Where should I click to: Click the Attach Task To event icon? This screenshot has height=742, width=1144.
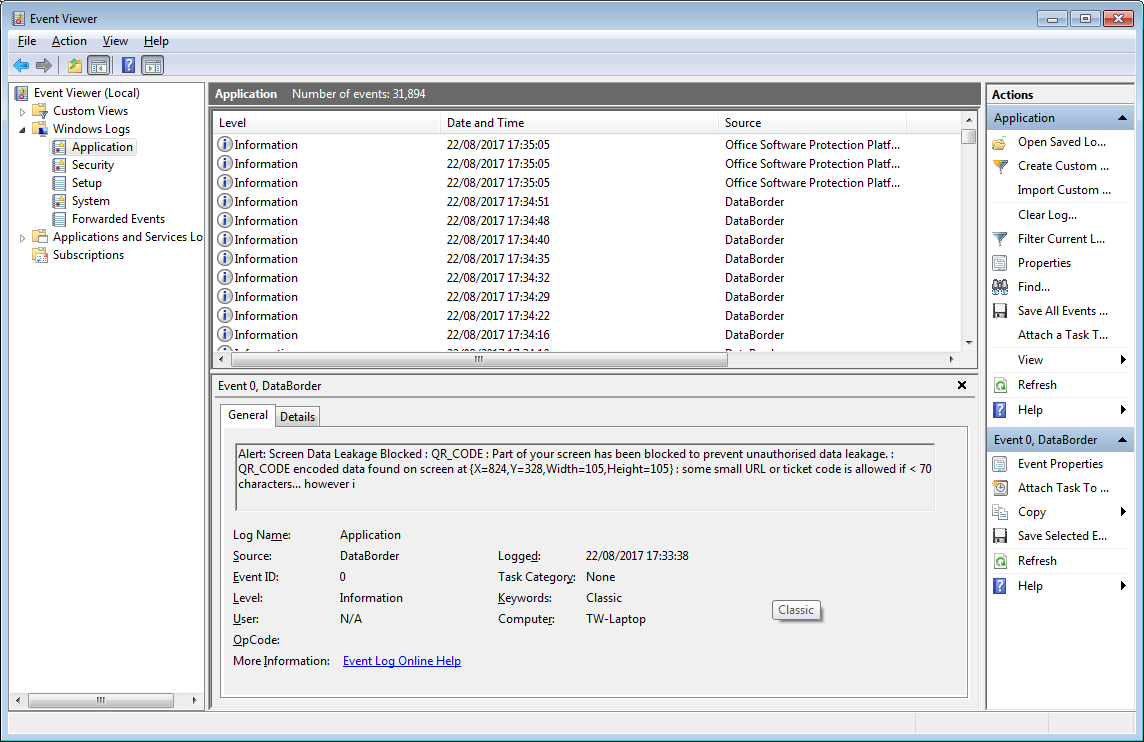(999, 488)
